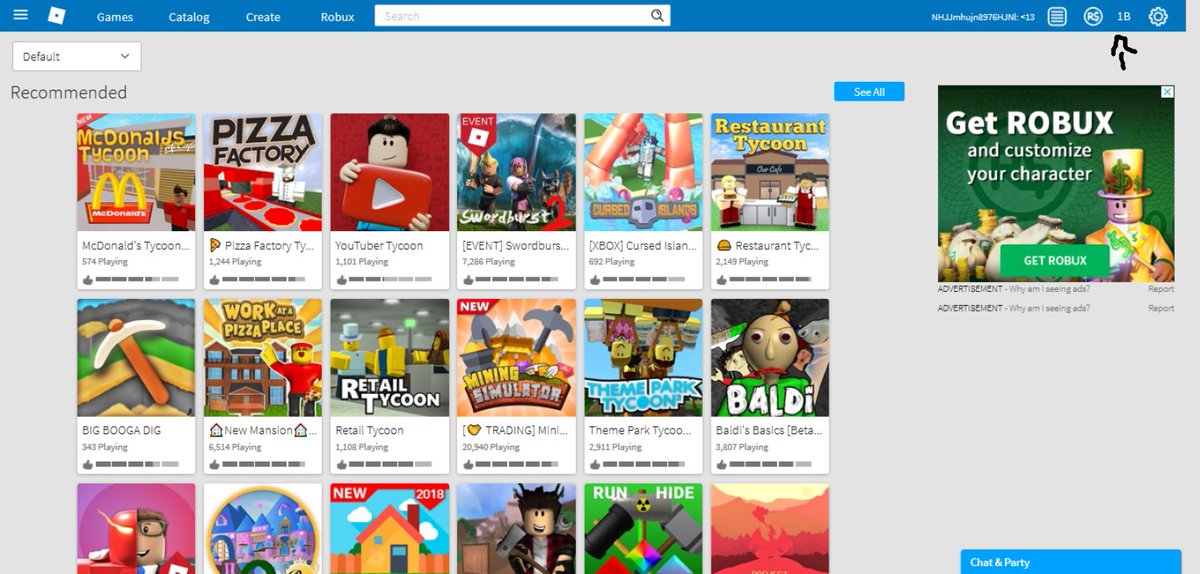Click the Roblox logo home icon

coord(57,16)
